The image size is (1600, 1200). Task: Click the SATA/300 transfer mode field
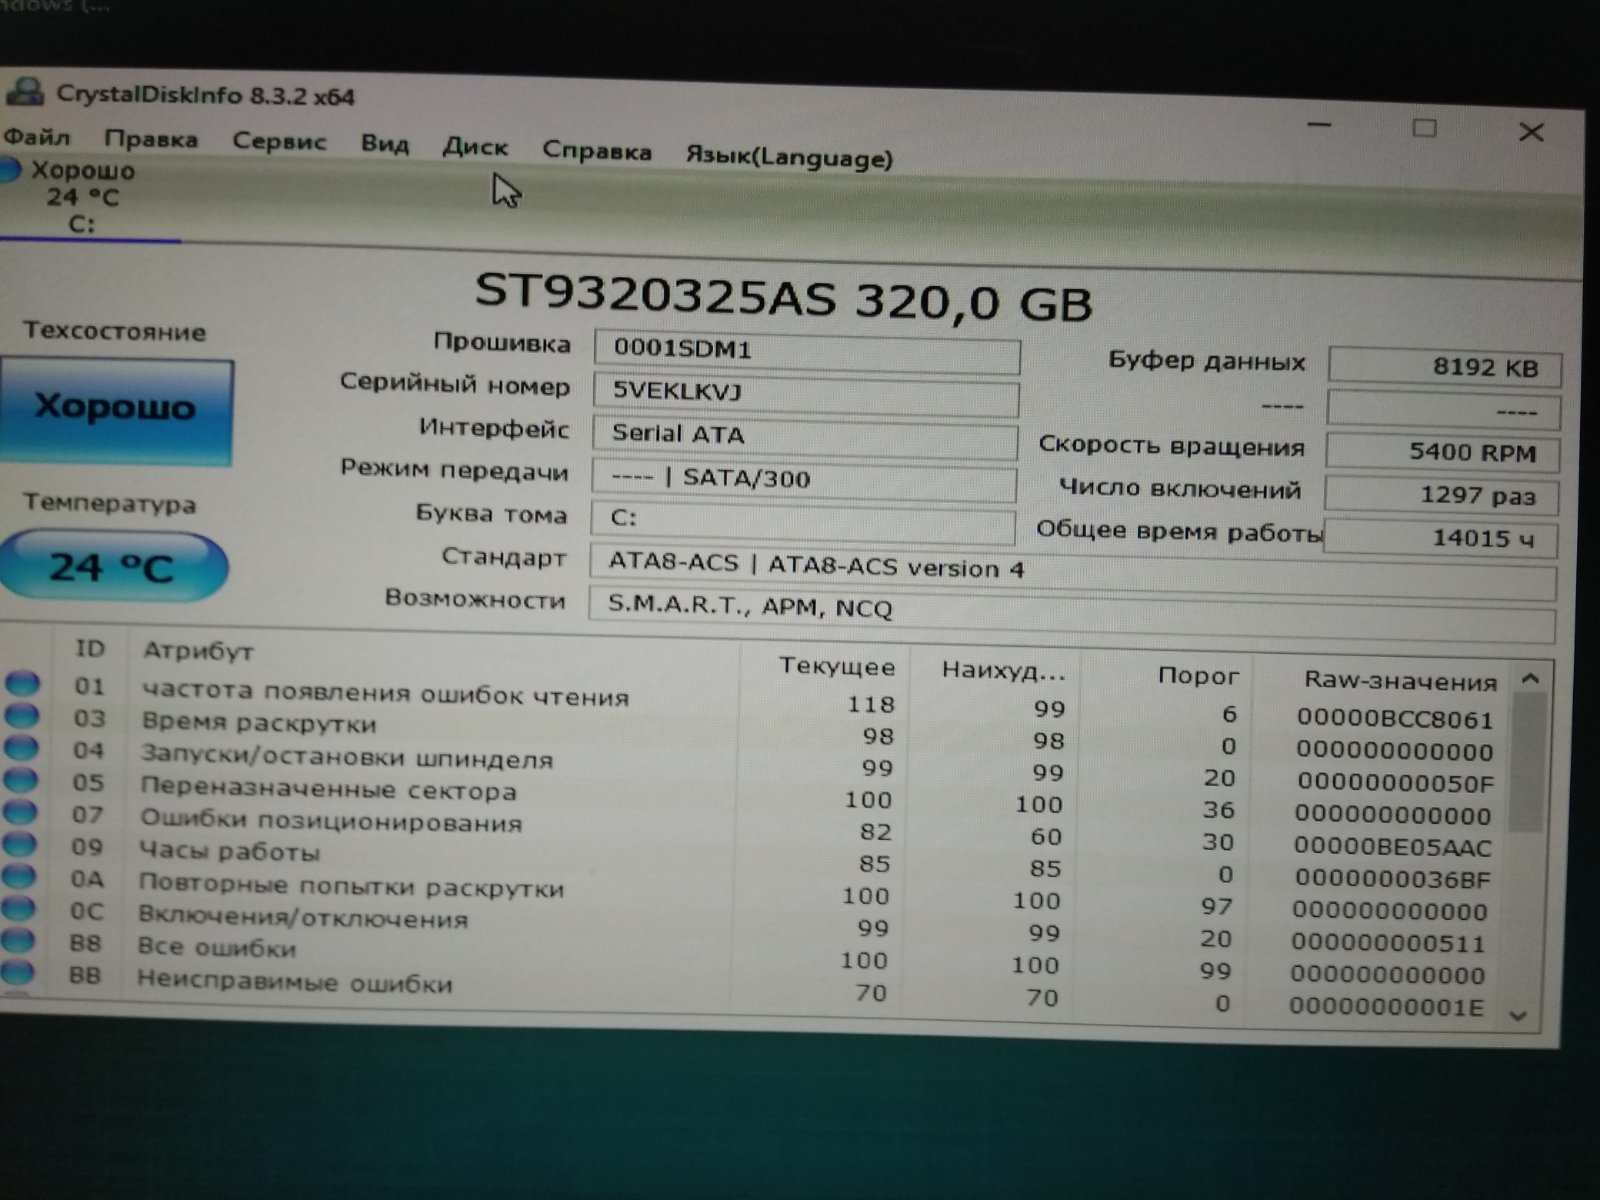click(x=803, y=479)
